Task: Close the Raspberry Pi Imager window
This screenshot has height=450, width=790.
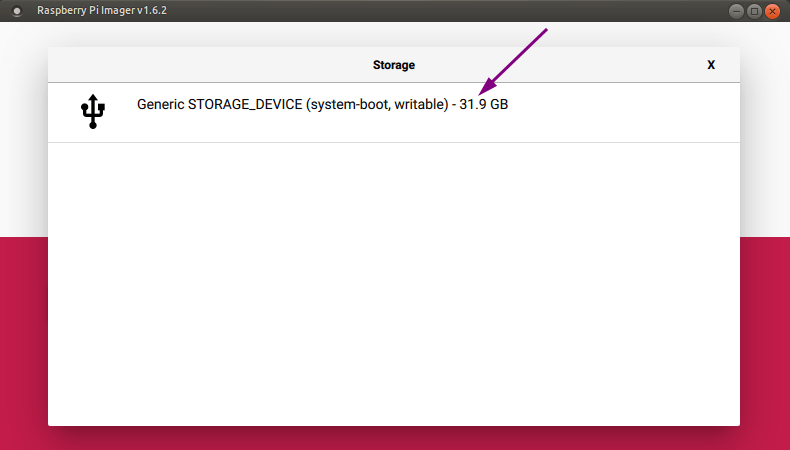Action: point(771,11)
